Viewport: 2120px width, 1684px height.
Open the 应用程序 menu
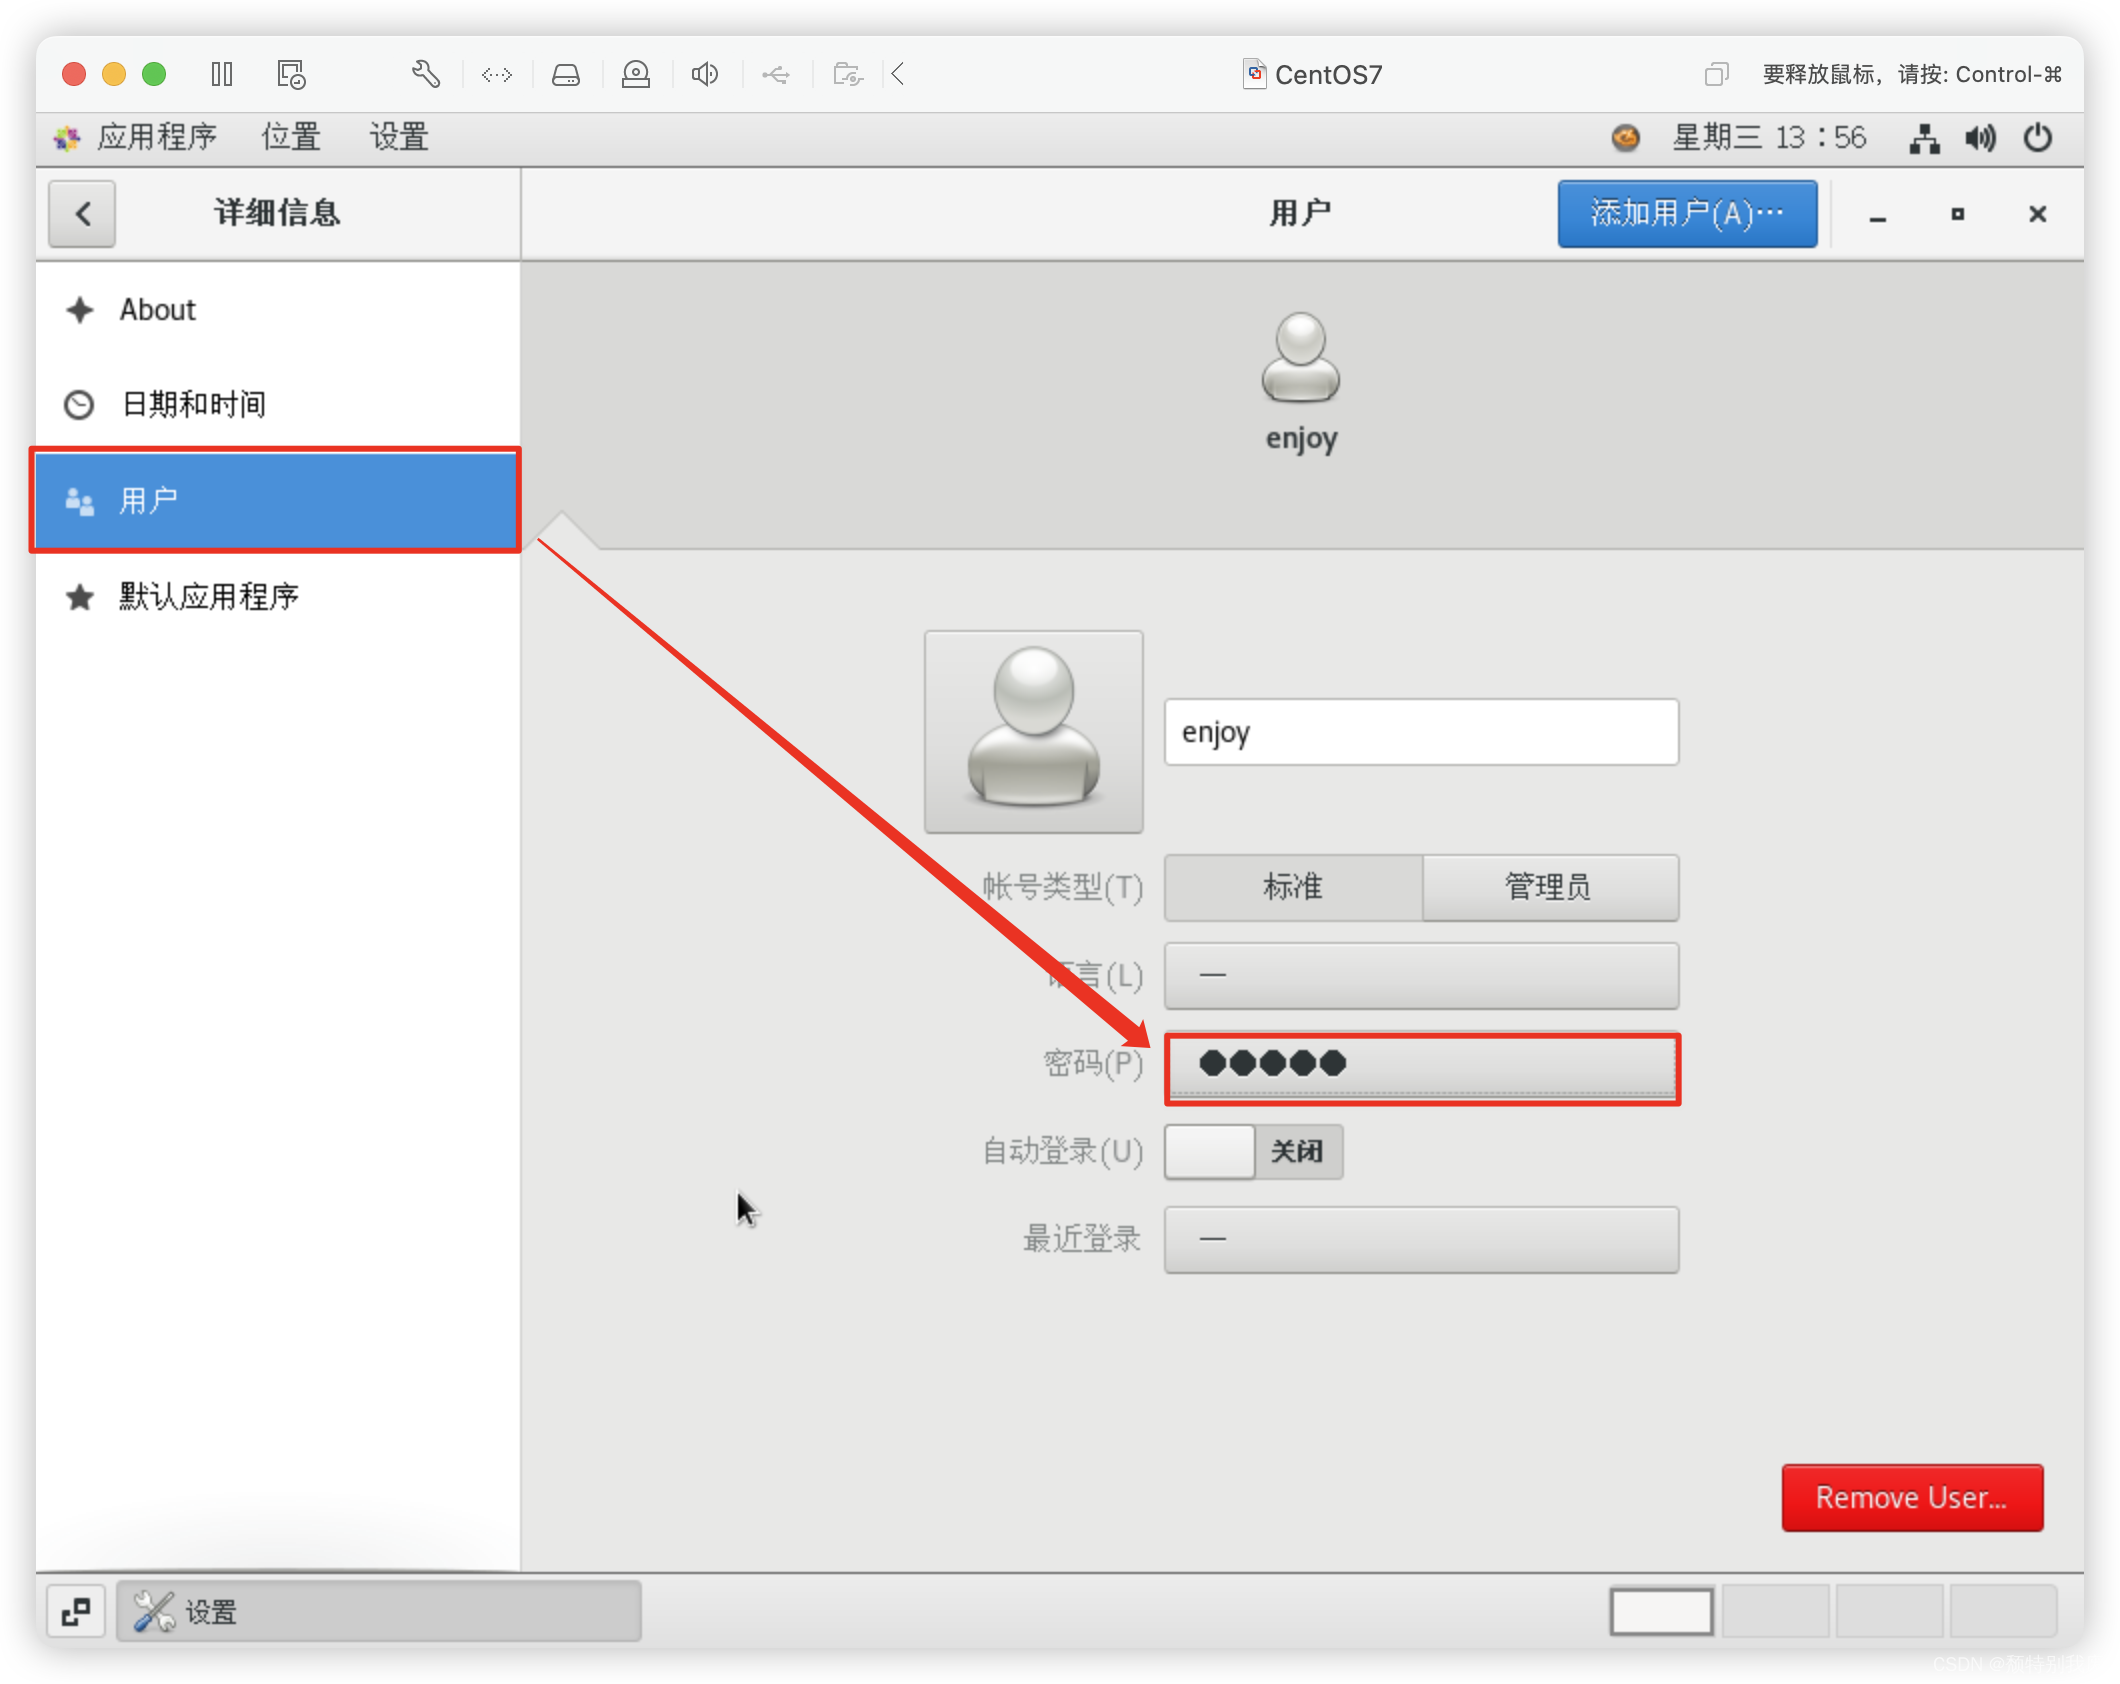[156, 137]
